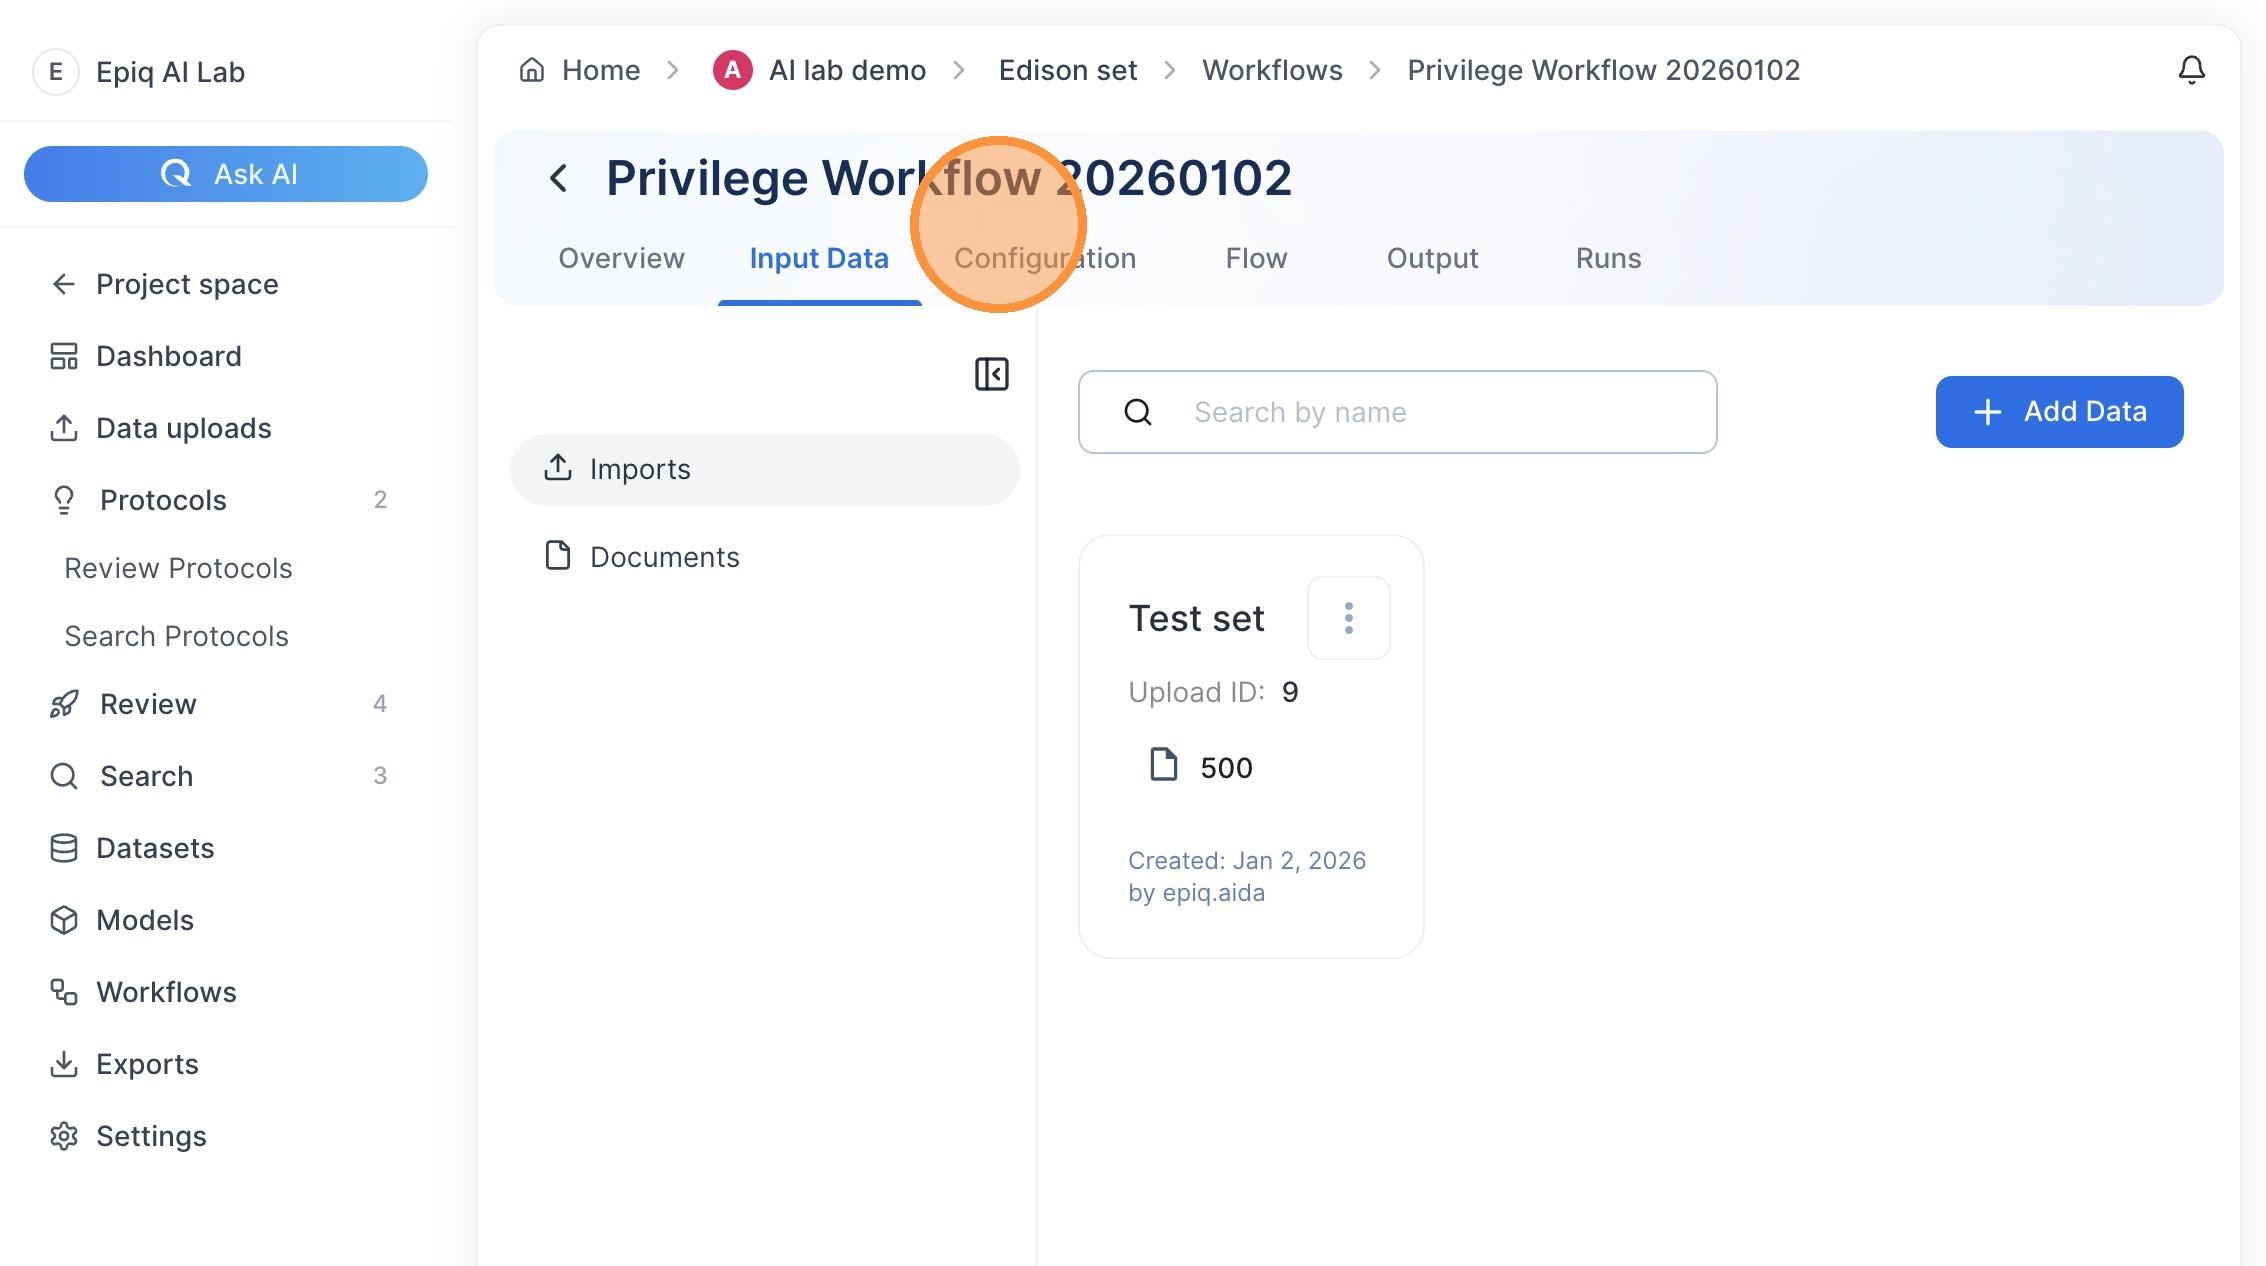This screenshot has width=2266, height=1266.
Task: Click the Home breadcrumb house icon
Action: tap(532, 70)
